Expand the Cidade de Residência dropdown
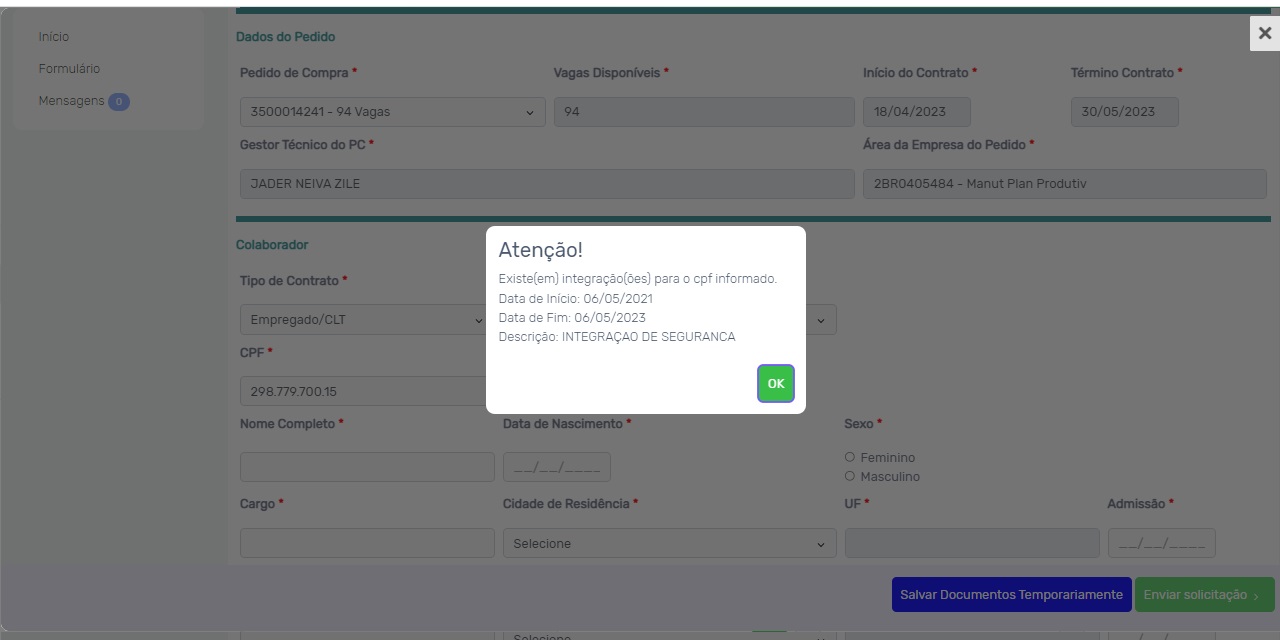The height and width of the screenshot is (640, 1280). 669,544
